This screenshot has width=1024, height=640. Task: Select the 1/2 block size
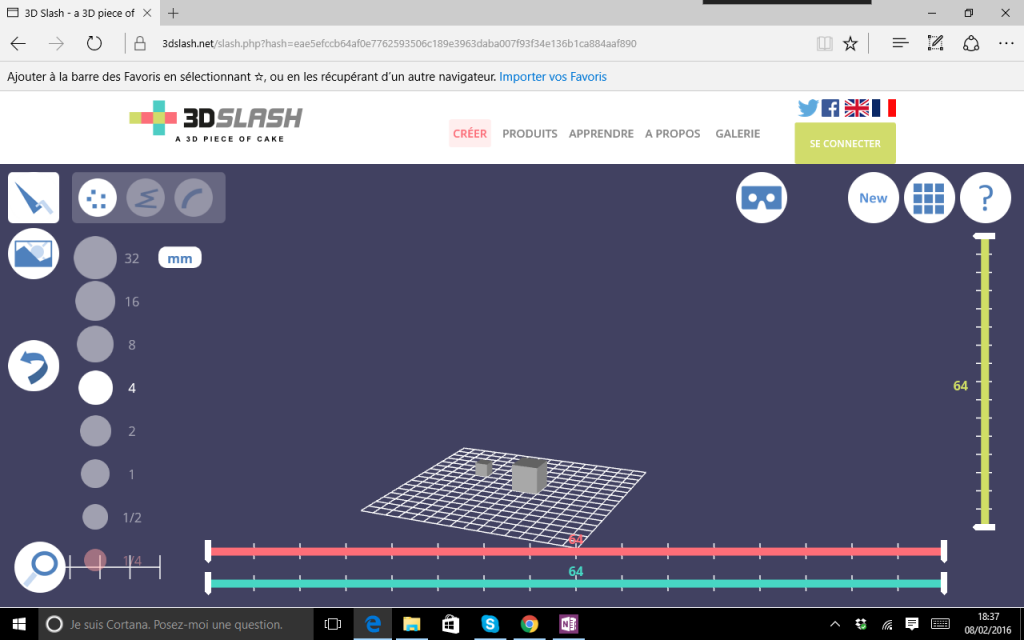pos(95,517)
